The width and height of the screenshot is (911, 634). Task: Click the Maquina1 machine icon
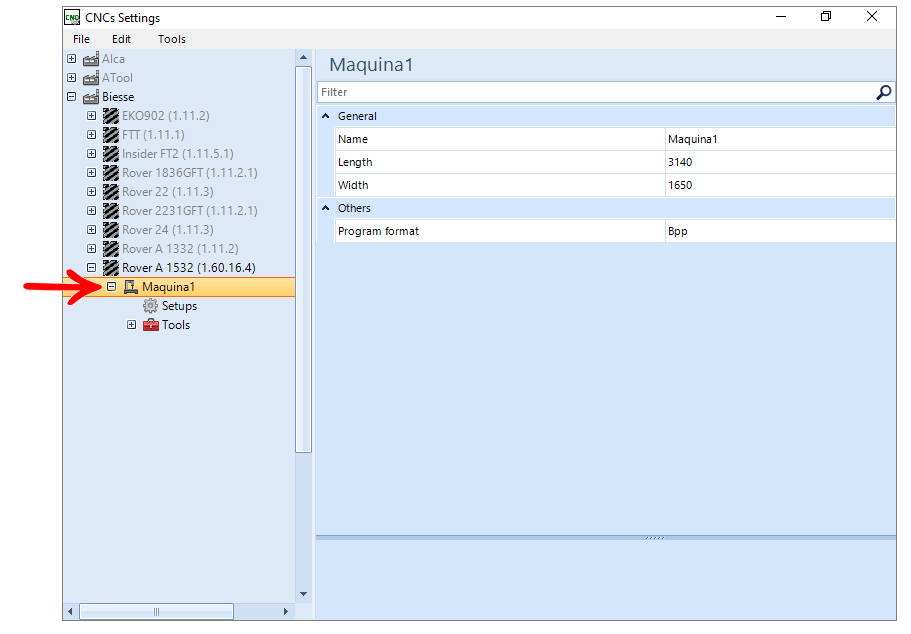click(131, 286)
